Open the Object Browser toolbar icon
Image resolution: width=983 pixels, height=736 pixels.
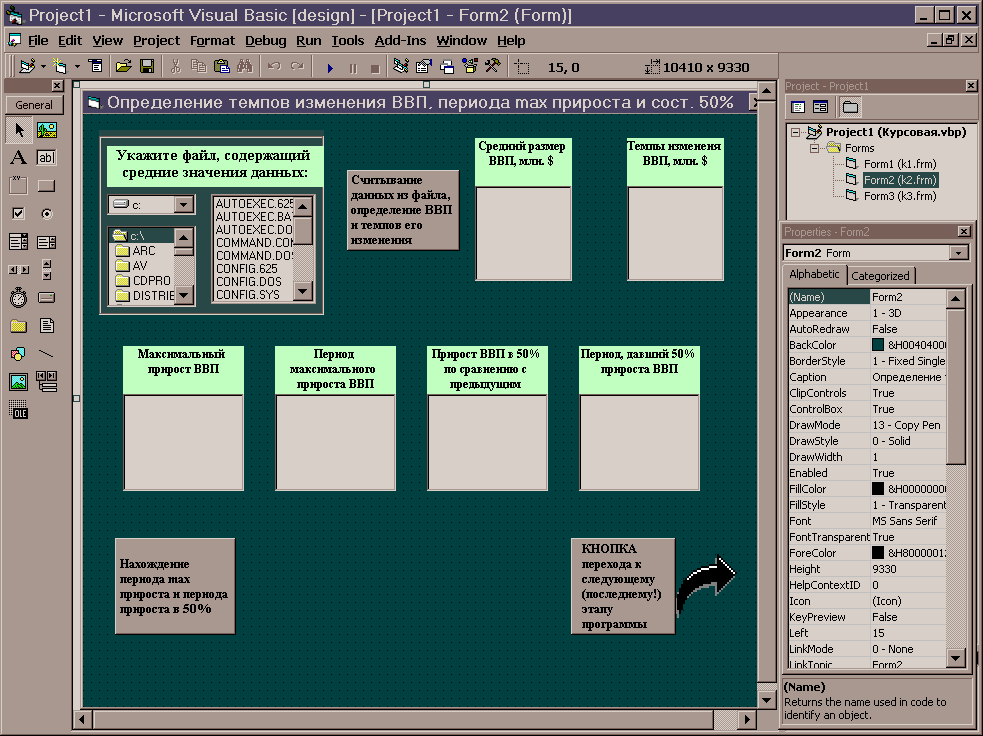(470, 67)
